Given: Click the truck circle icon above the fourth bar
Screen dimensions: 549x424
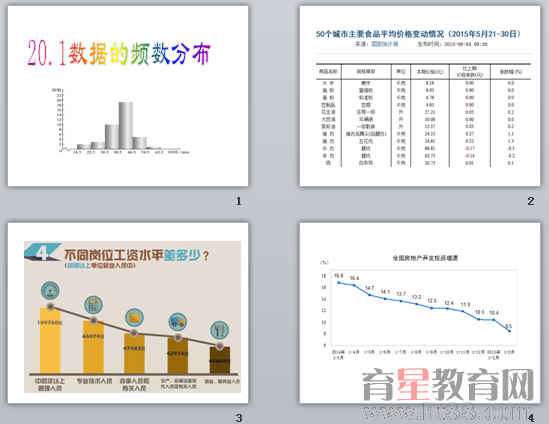Looking at the screenshot, I should 177,322.
